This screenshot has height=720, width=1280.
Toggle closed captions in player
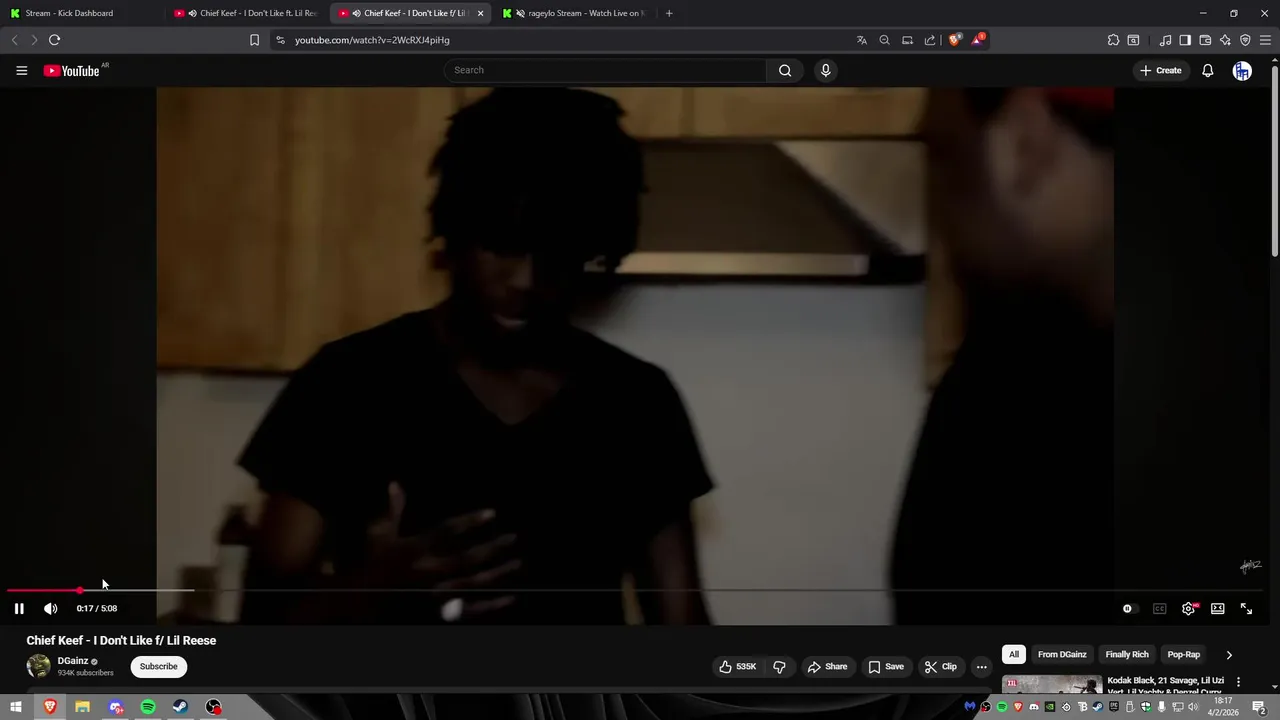point(1159,608)
